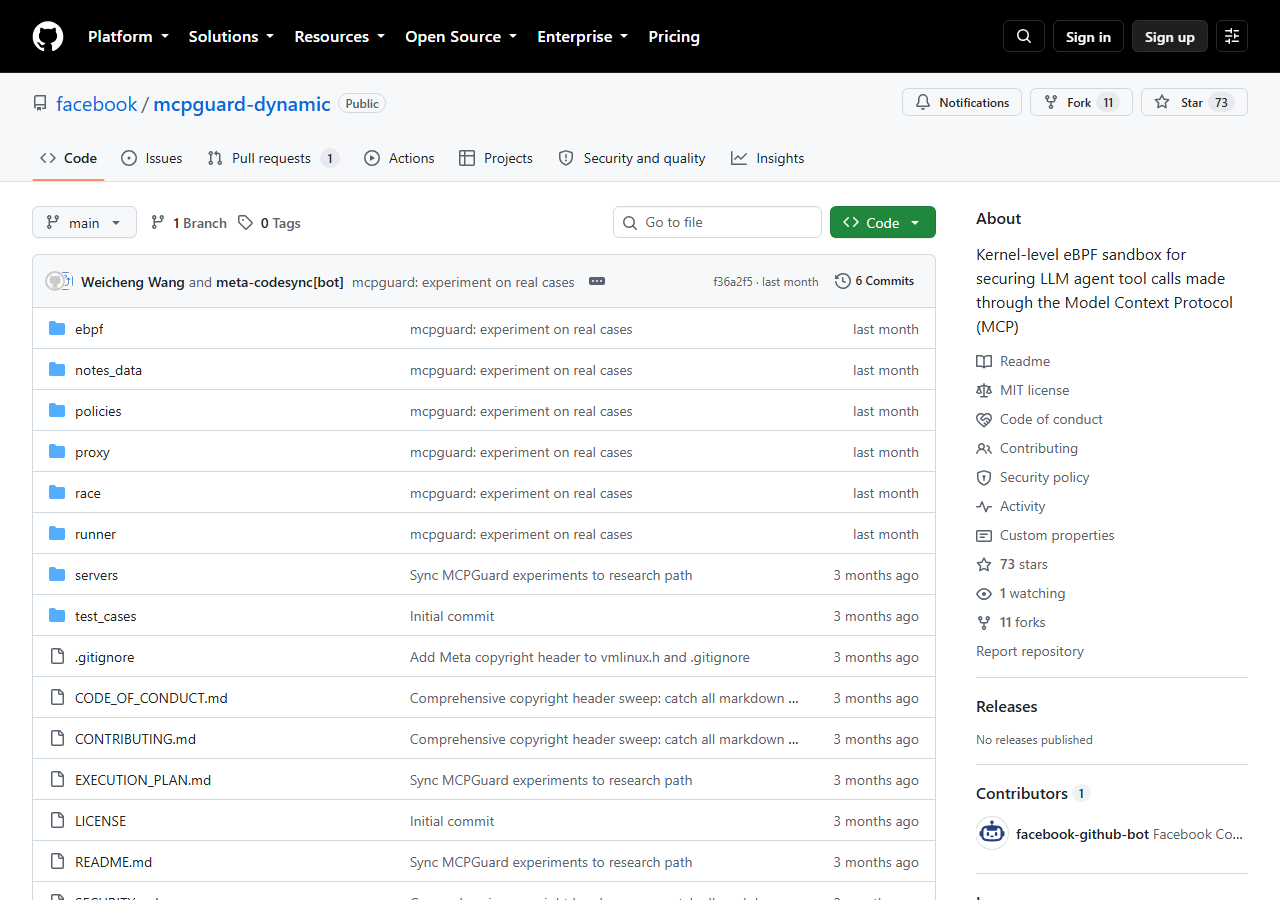Click the shield icon beside Security policy
The image size is (1280, 900).
[x=984, y=477]
